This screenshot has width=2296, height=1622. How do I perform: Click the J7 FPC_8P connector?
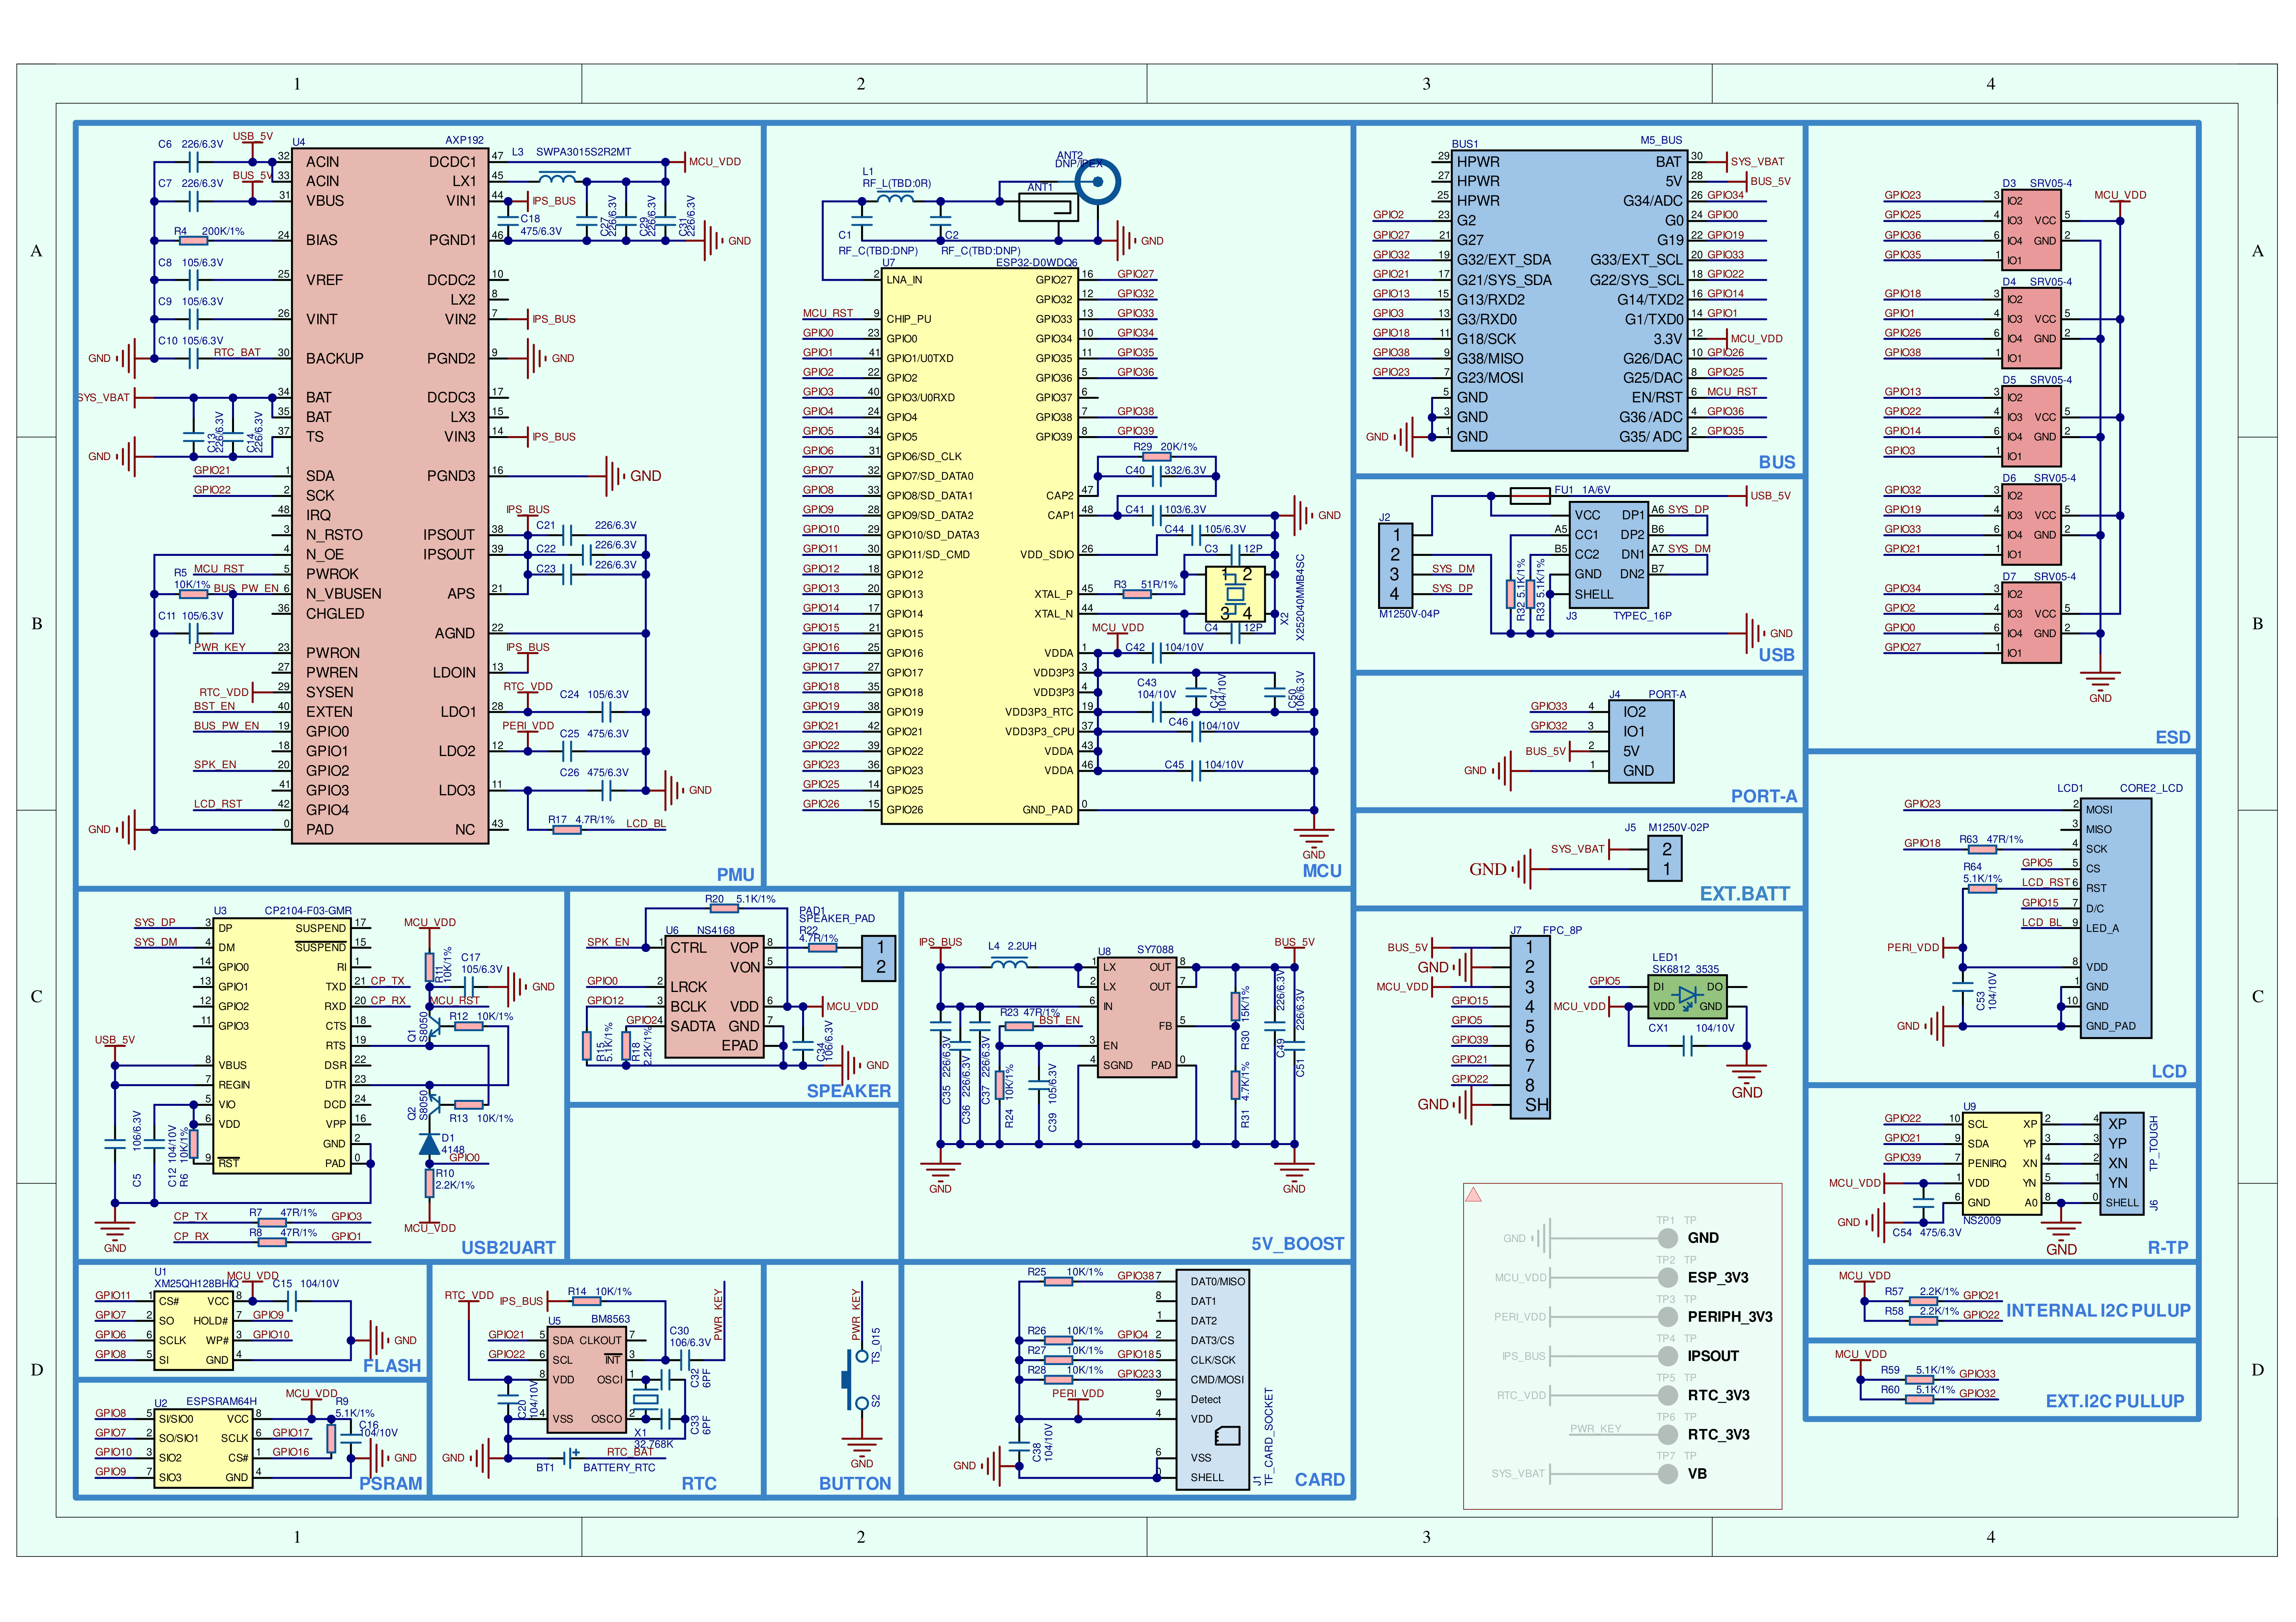[1530, 1027]
